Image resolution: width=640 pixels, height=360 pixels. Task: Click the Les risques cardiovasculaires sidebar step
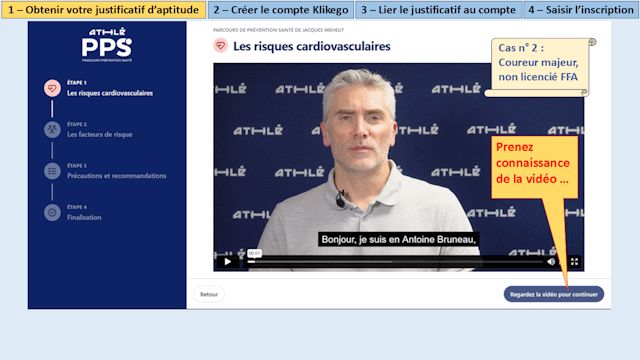110,93
